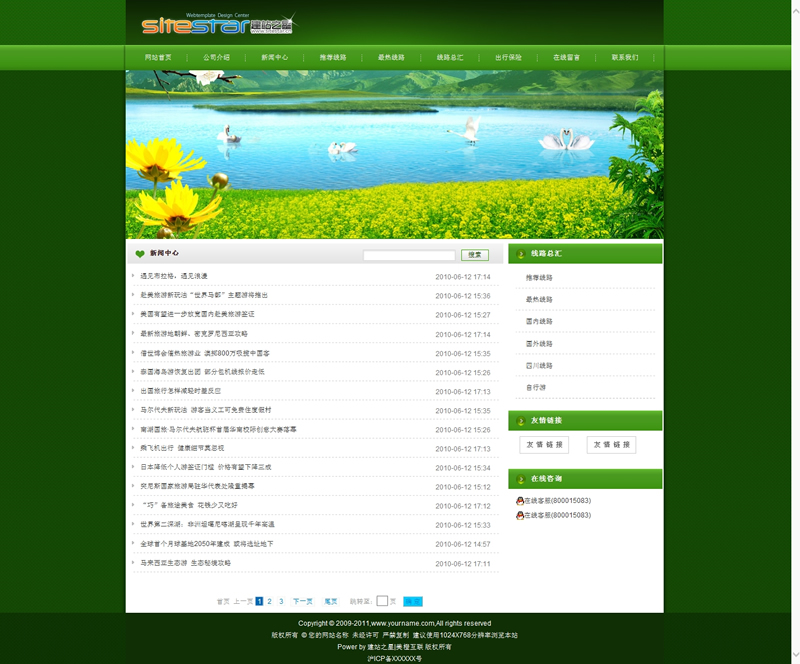Image resolution: width=800 pixels, height=664 pixels.
Task: Go to 在线留言 in the nav bar
Action: (567, 58)
